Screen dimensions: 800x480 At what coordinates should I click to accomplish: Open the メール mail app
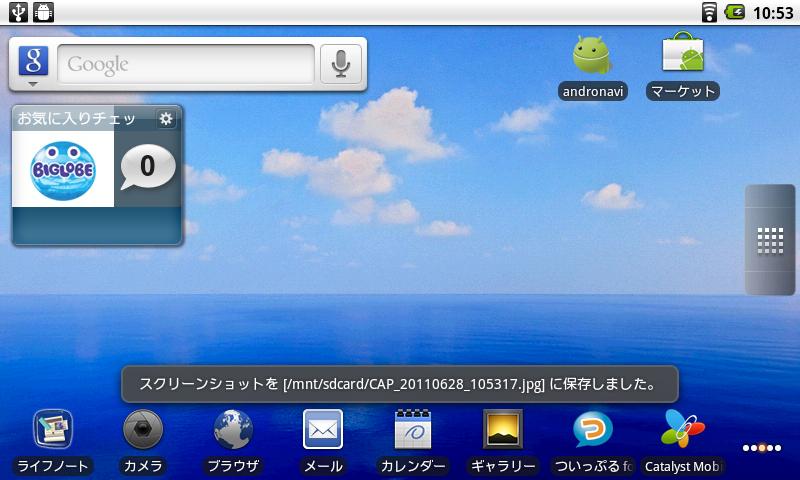323,442
